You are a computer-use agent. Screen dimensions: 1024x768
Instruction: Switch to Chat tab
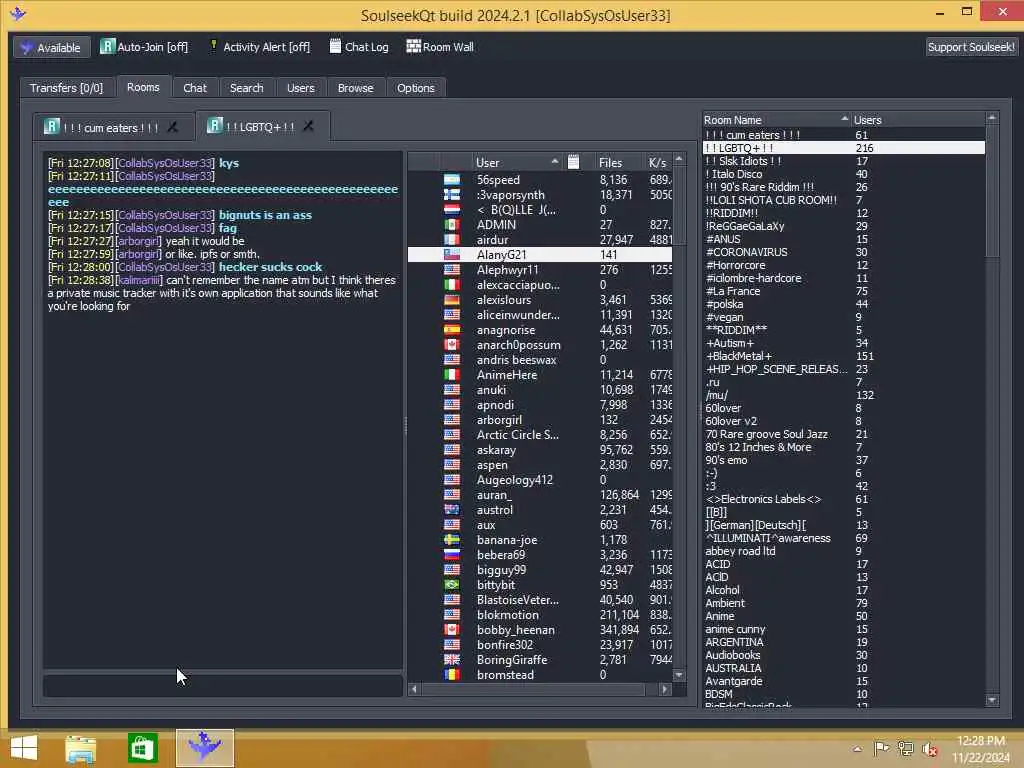195,88
